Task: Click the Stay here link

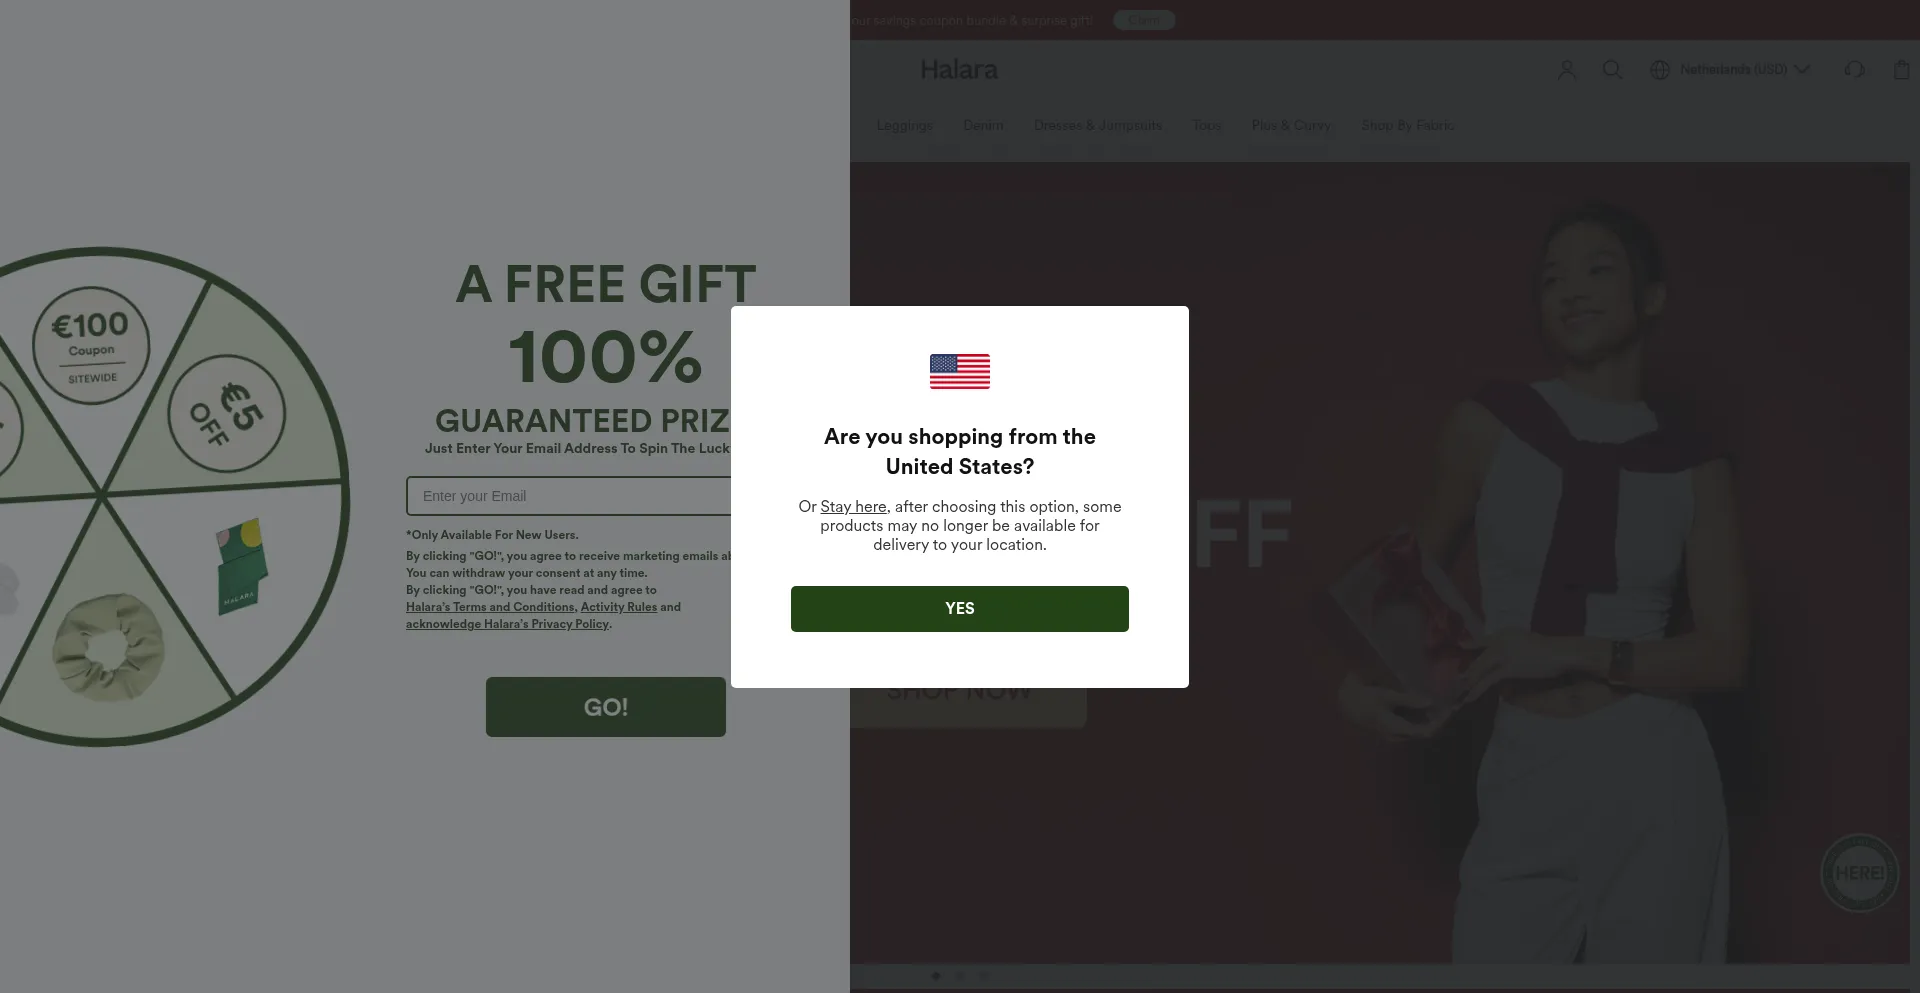Action: 853,507
